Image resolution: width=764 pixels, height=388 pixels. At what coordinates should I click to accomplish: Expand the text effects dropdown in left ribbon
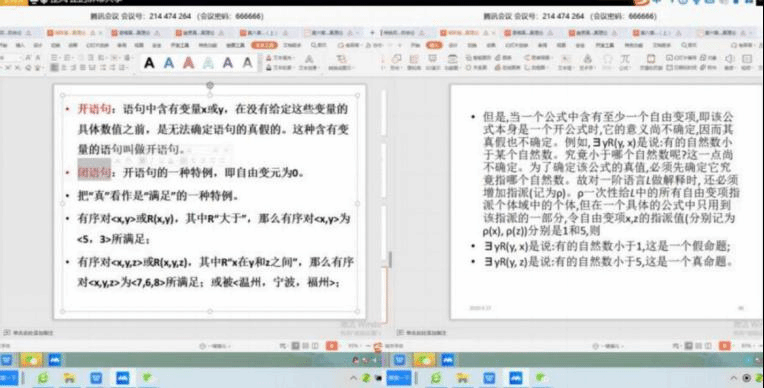point(308,63)
